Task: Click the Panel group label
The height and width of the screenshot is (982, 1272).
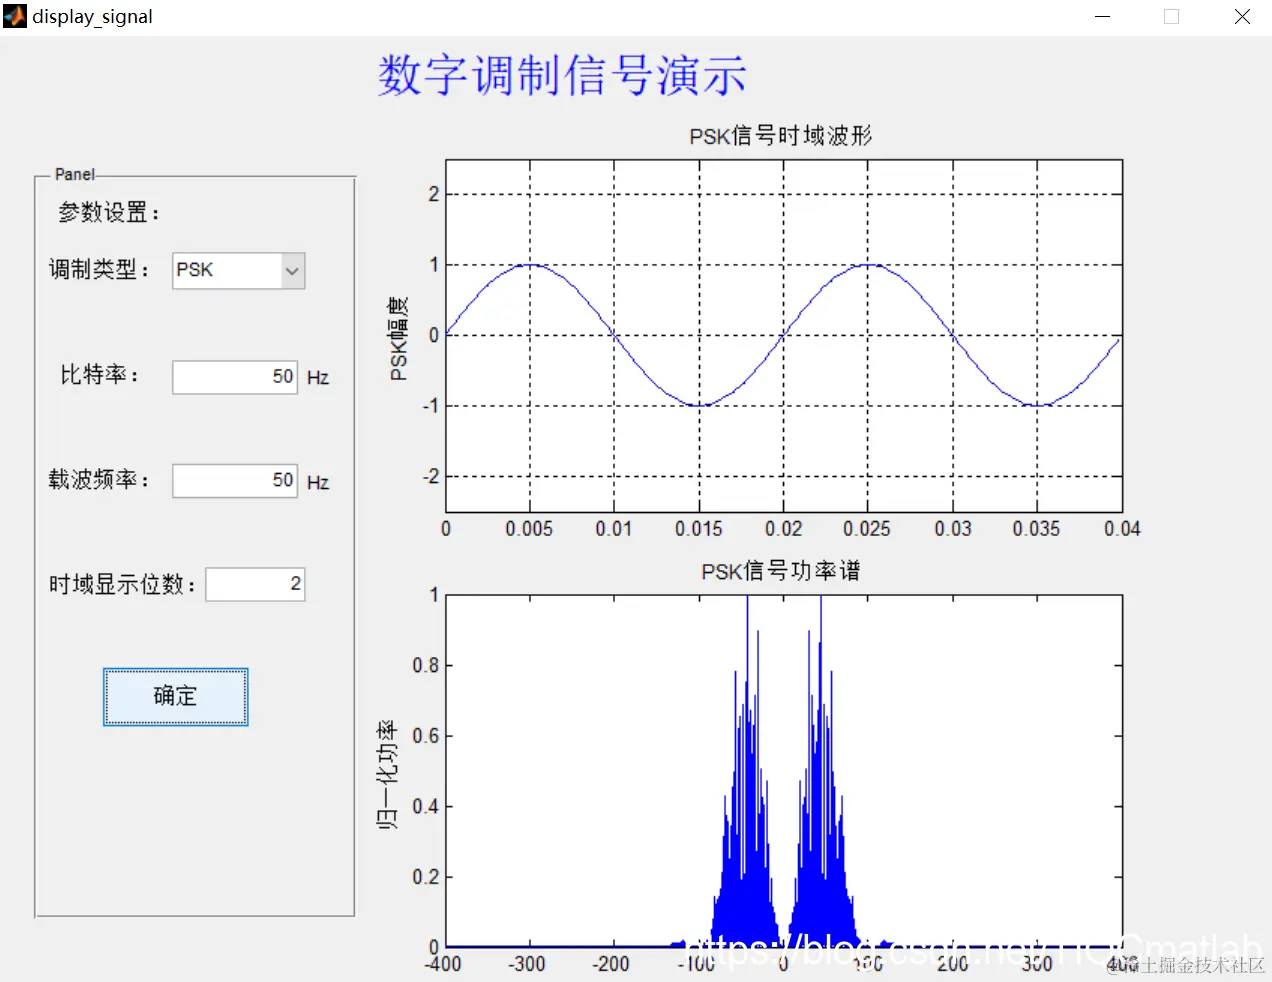Action: 75,174
